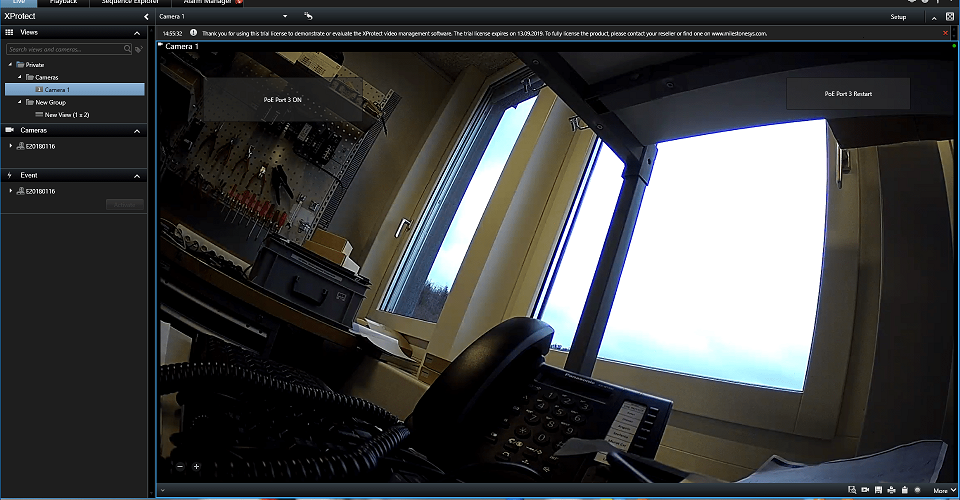Click the Views grid icon
The height and width of the screenshot is (500, 960).
click(9, 32)
